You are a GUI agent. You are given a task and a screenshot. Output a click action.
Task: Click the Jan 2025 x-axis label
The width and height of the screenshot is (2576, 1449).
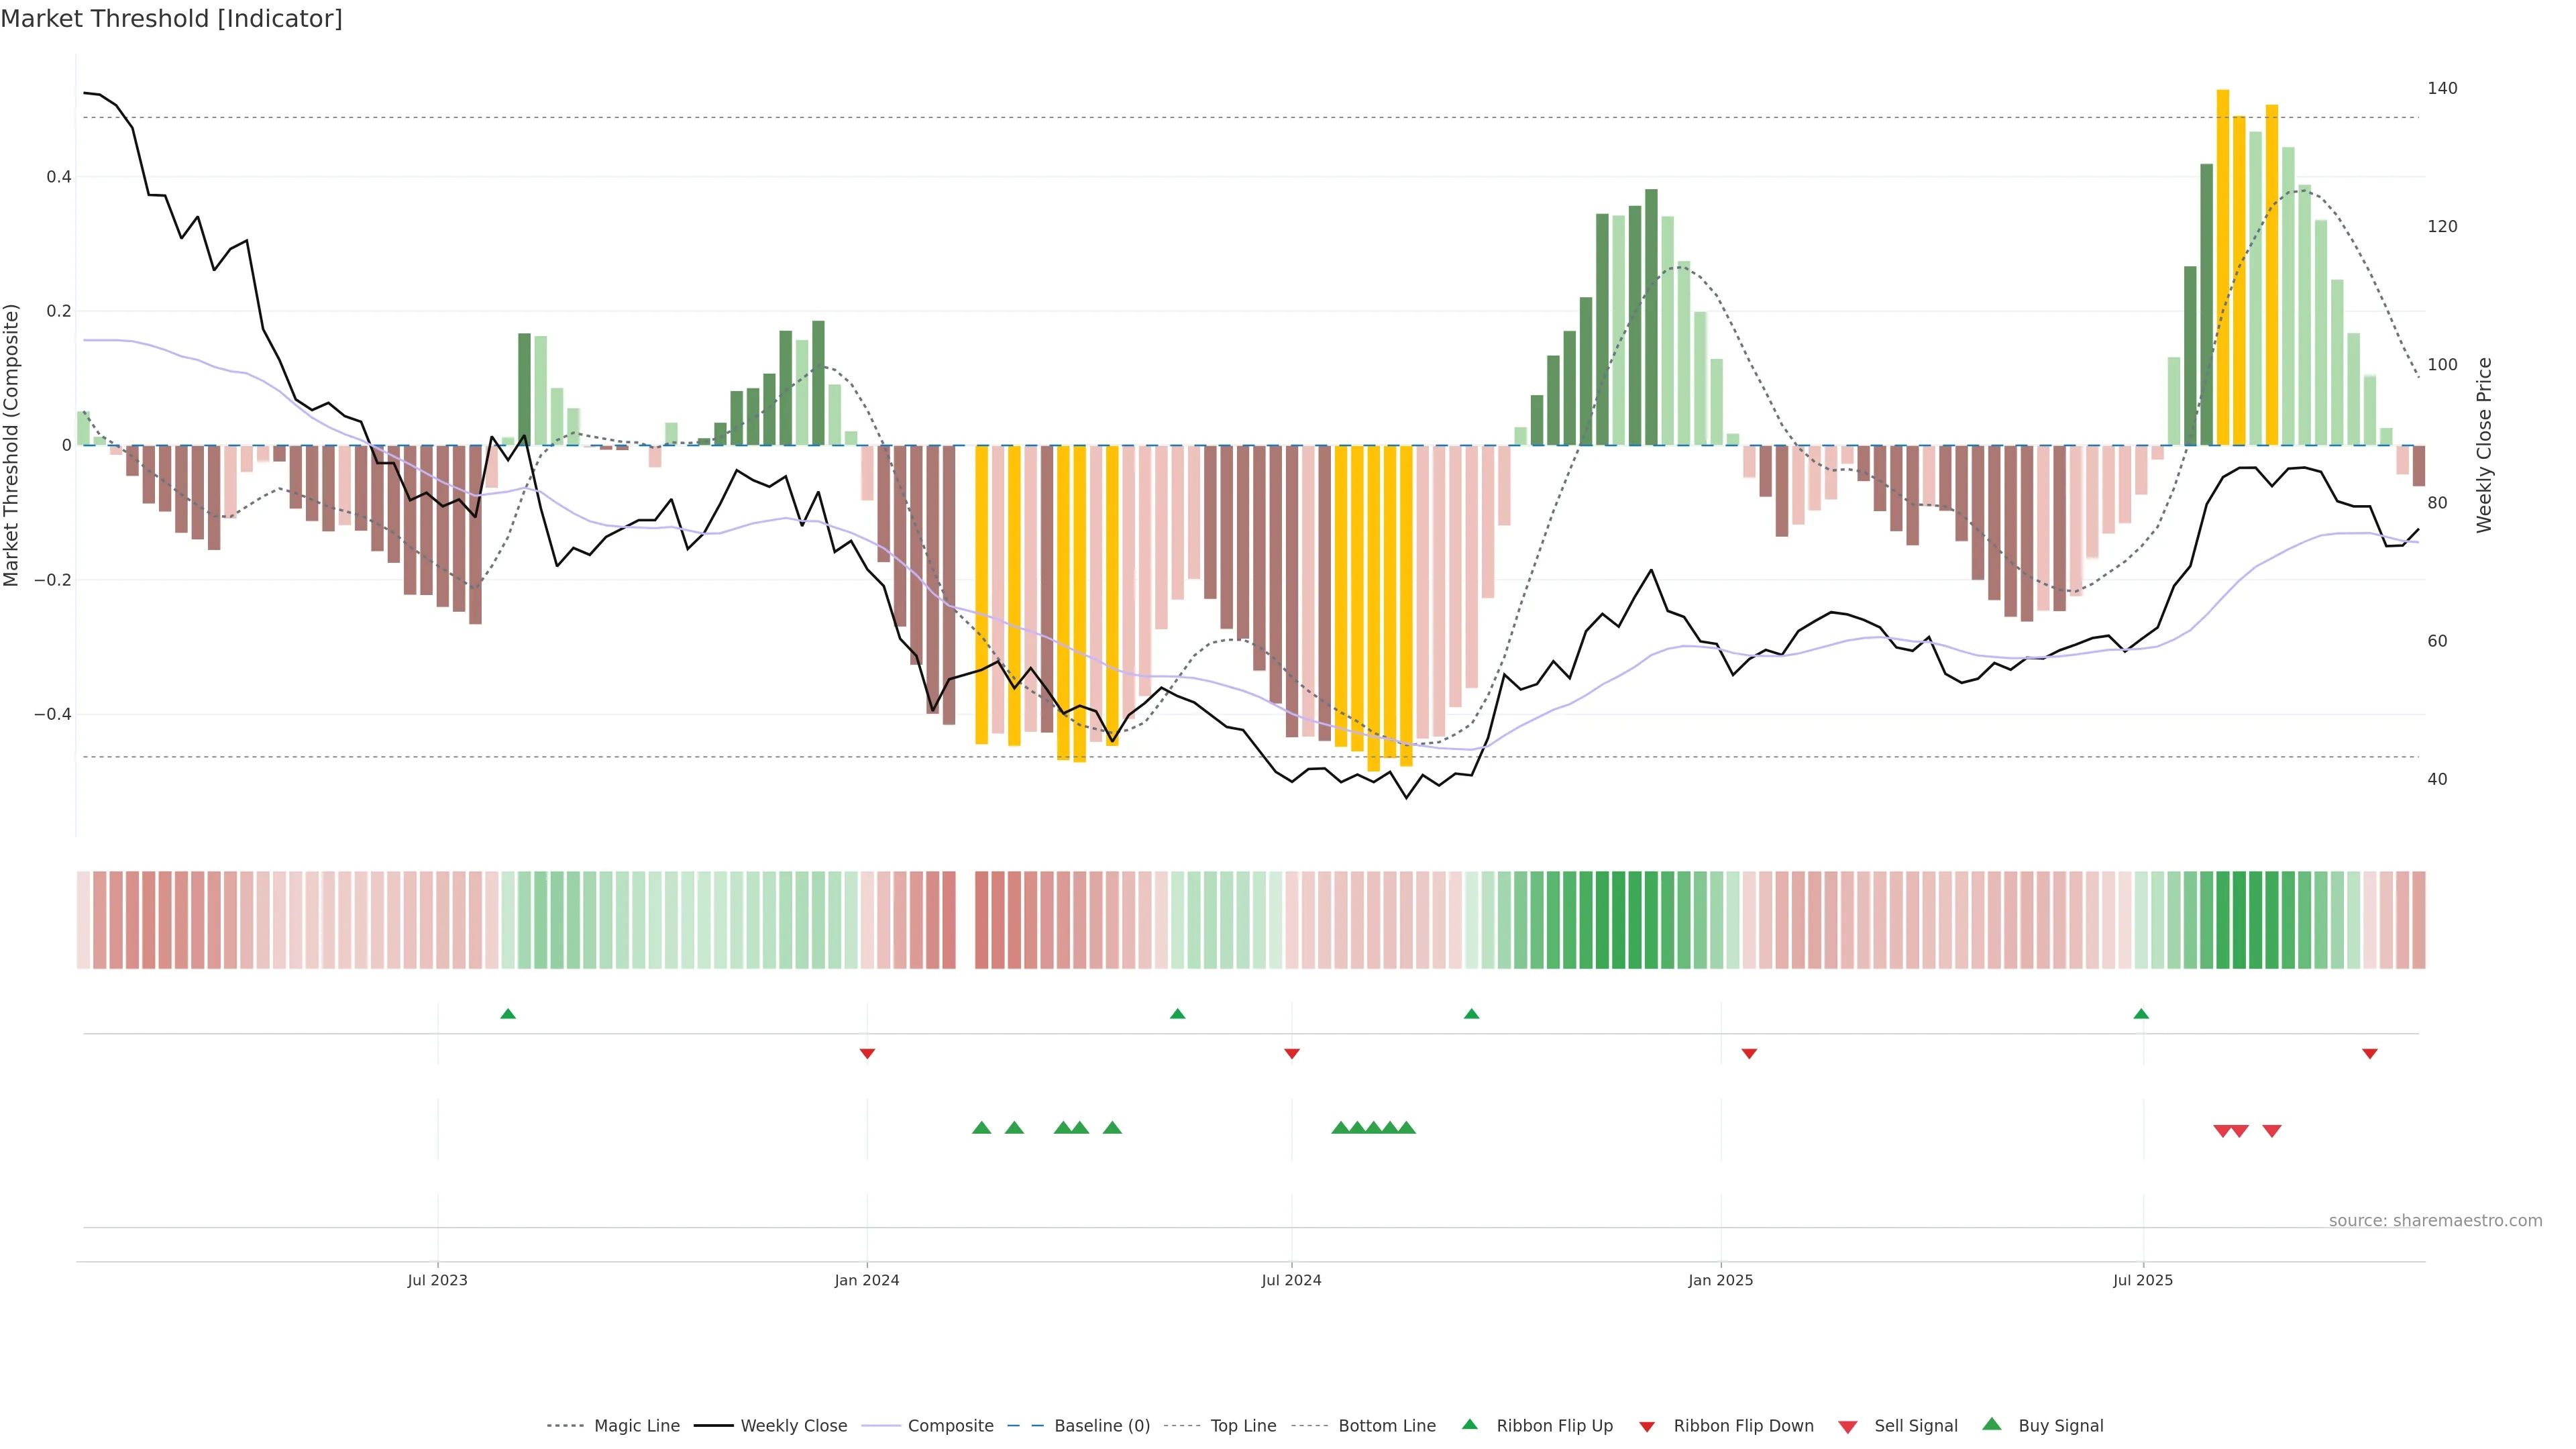click(x=1720, y=1280)
